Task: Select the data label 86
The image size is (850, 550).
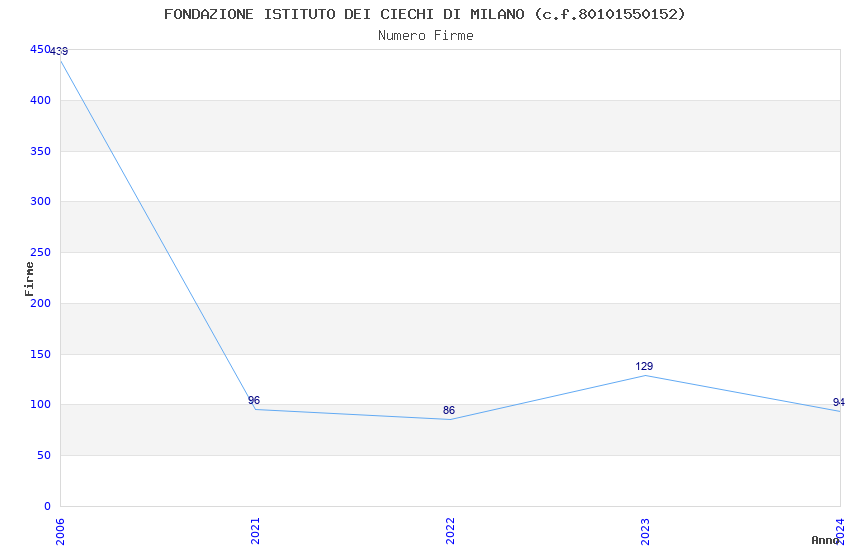Action: click(x=449, y=411)
